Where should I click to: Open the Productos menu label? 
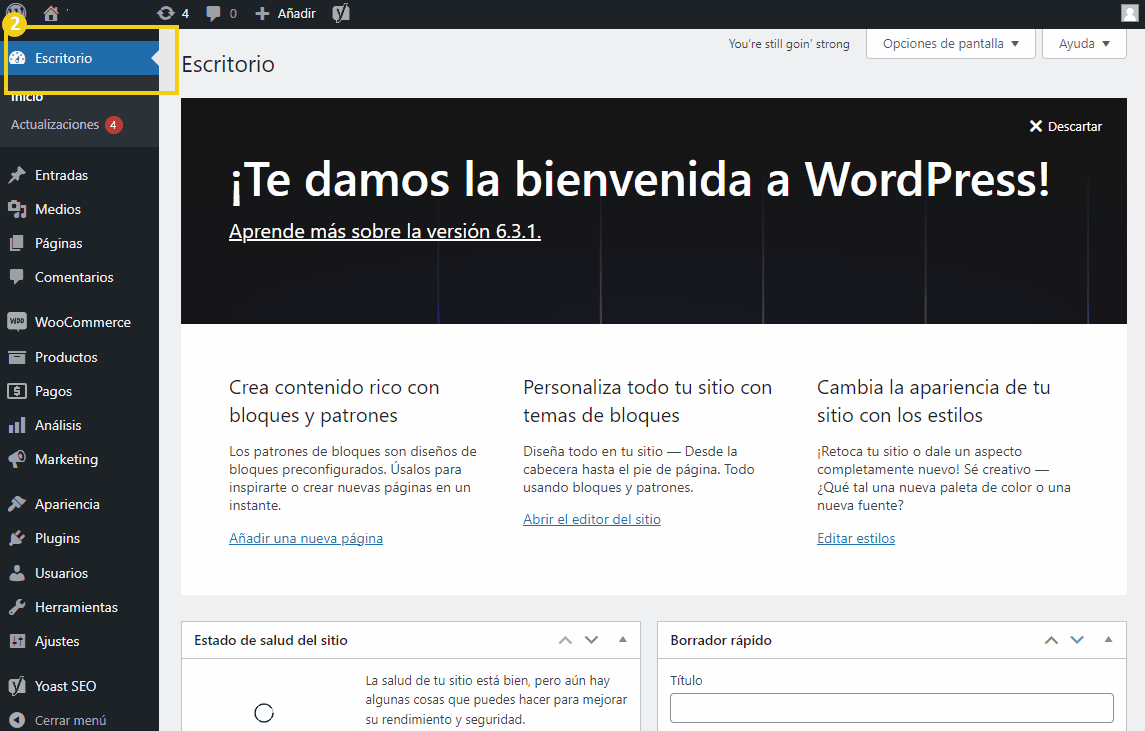click(x=66, y=357)
